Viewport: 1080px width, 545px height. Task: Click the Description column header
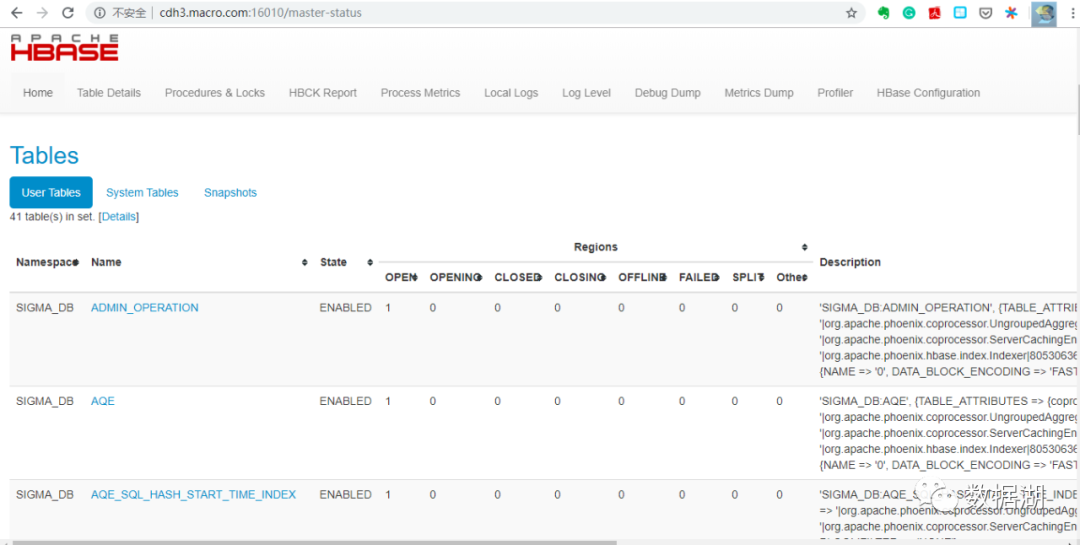tap(850, 263)
